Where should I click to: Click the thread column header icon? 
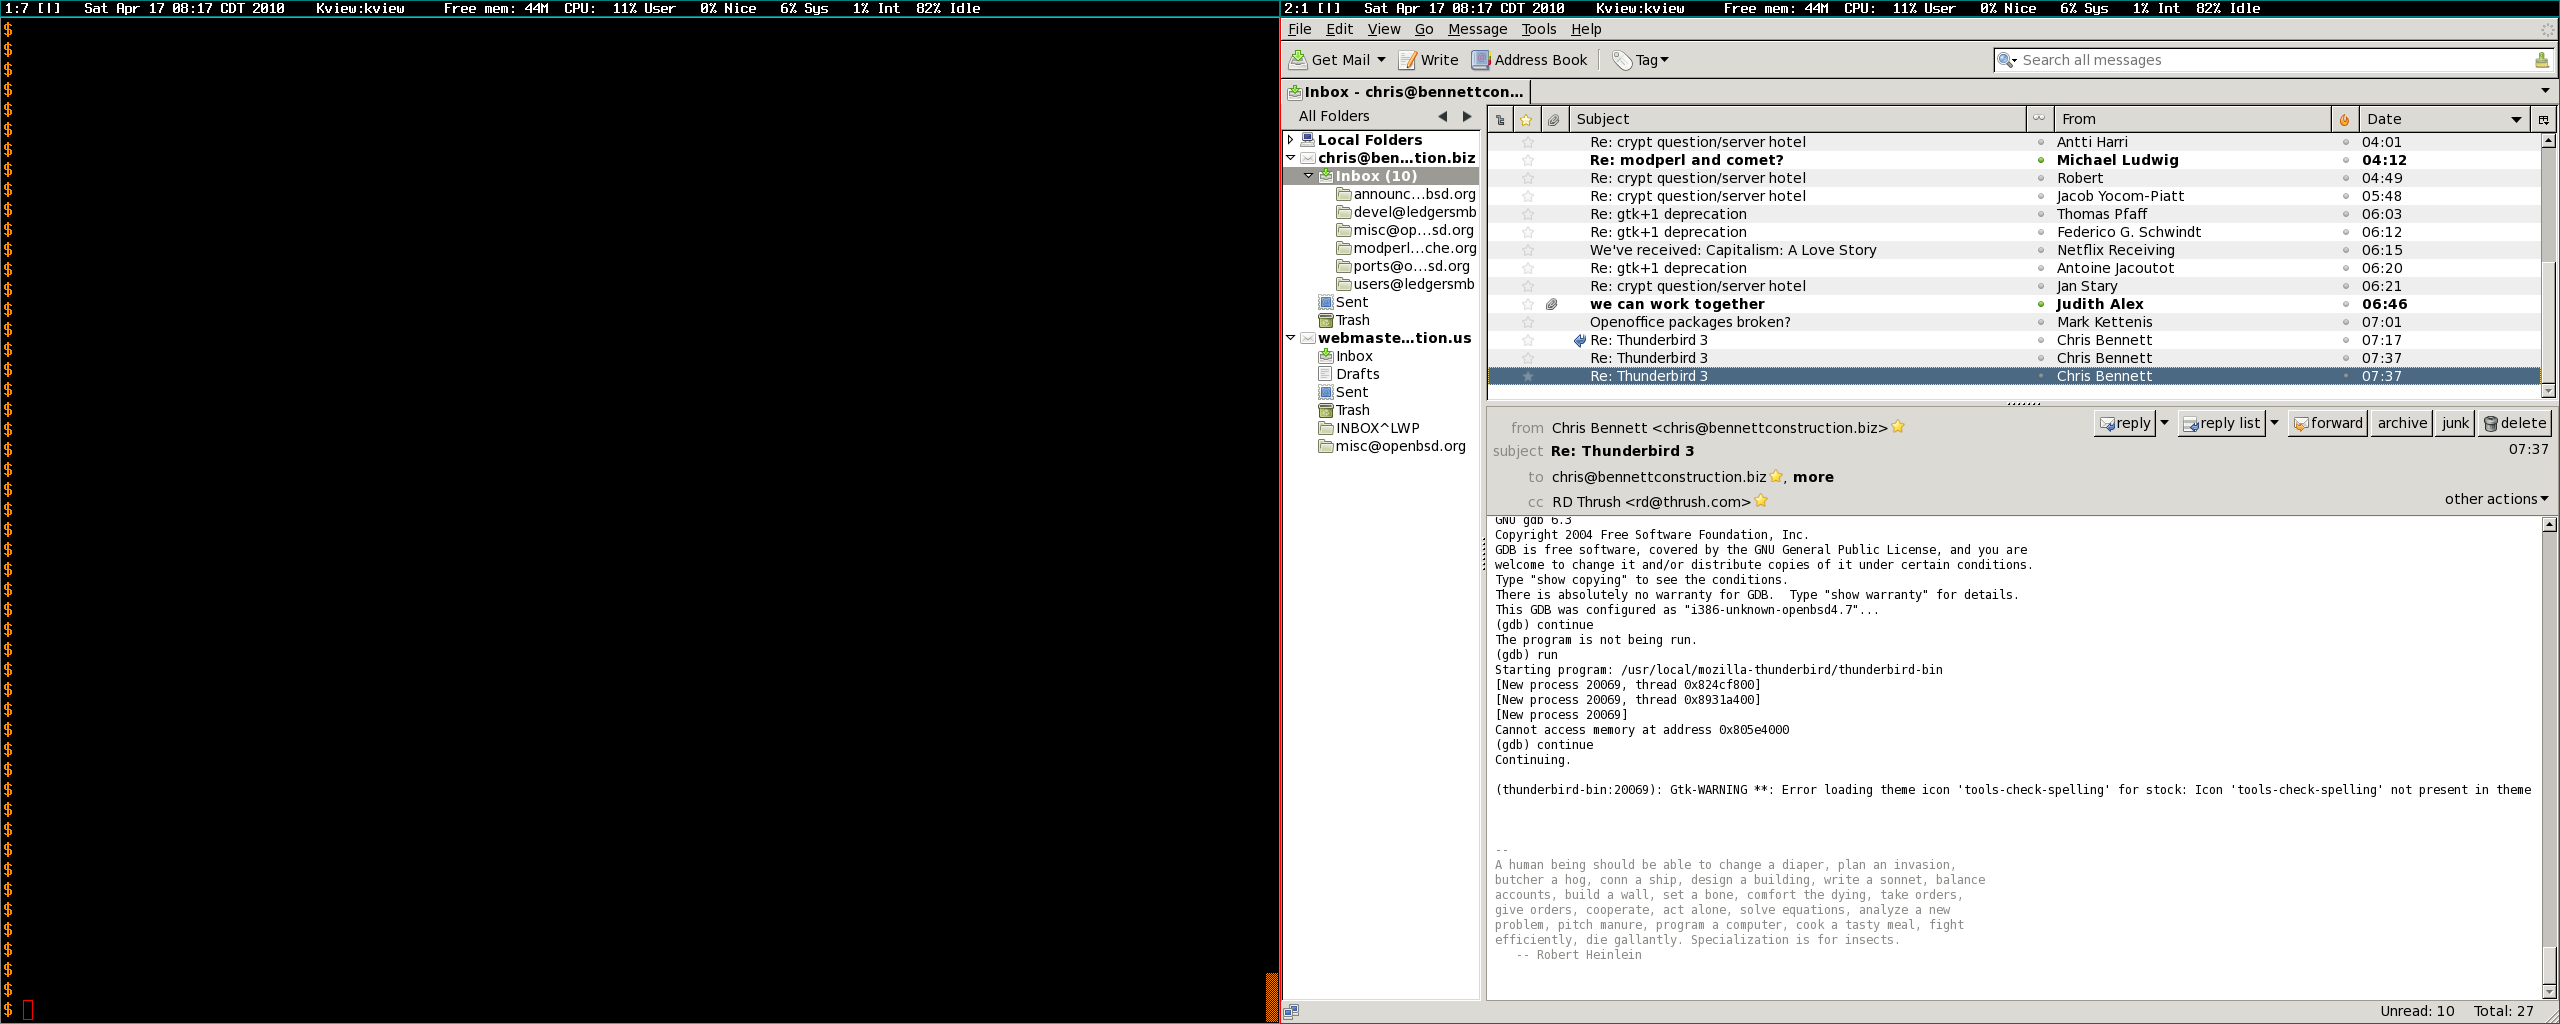1500,120
